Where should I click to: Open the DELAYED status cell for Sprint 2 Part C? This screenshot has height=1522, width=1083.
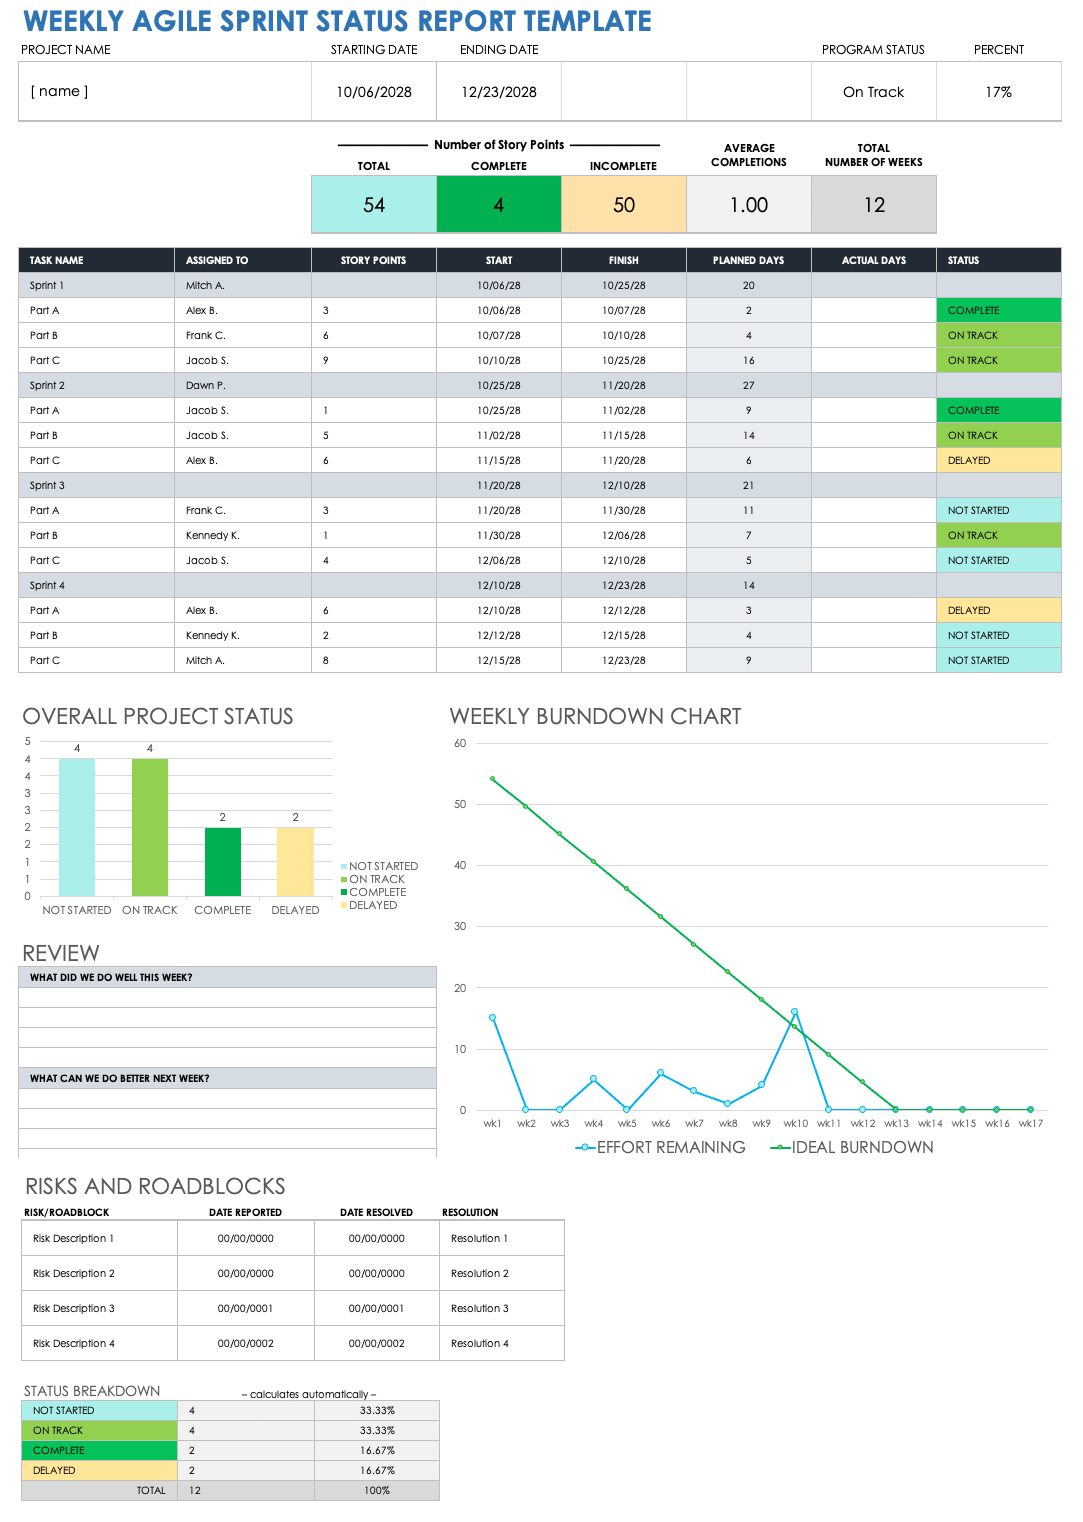pyautogui.click(x=997, y=460)
